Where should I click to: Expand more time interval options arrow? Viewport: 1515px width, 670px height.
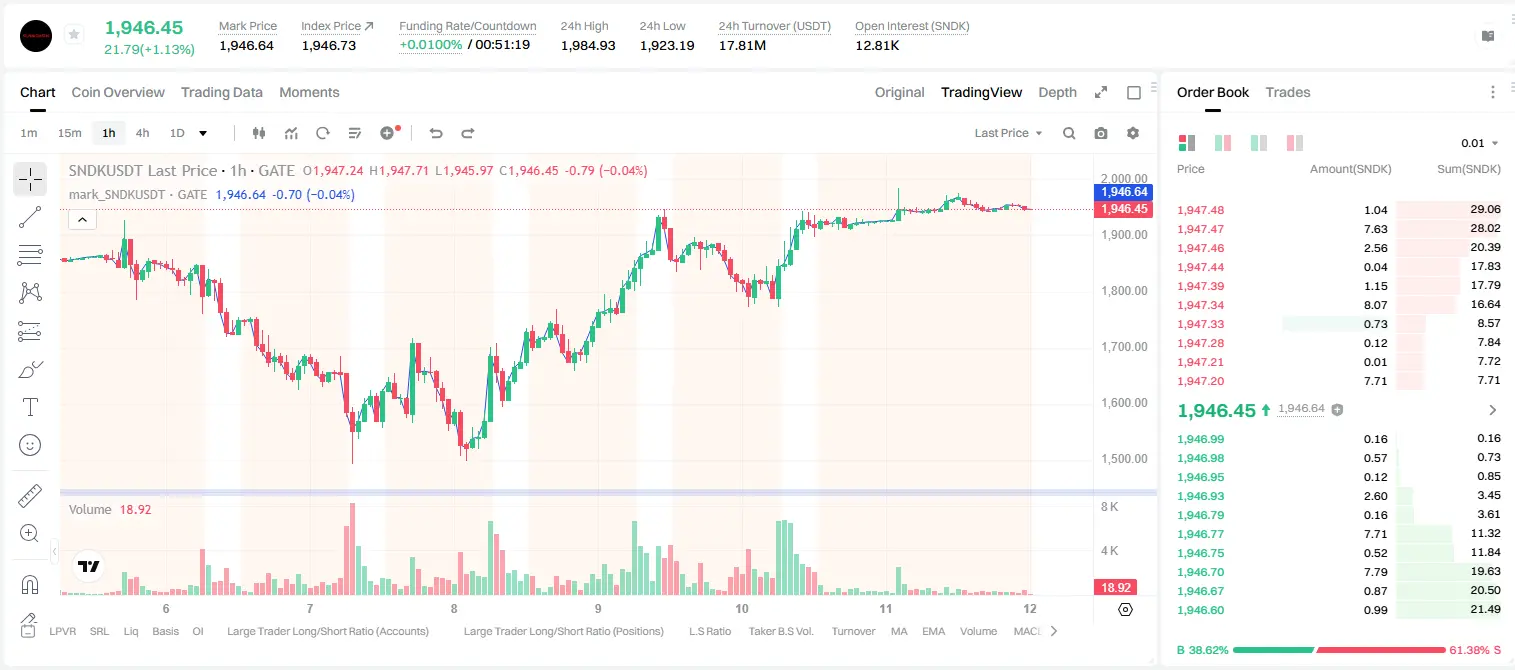(203, 133)
